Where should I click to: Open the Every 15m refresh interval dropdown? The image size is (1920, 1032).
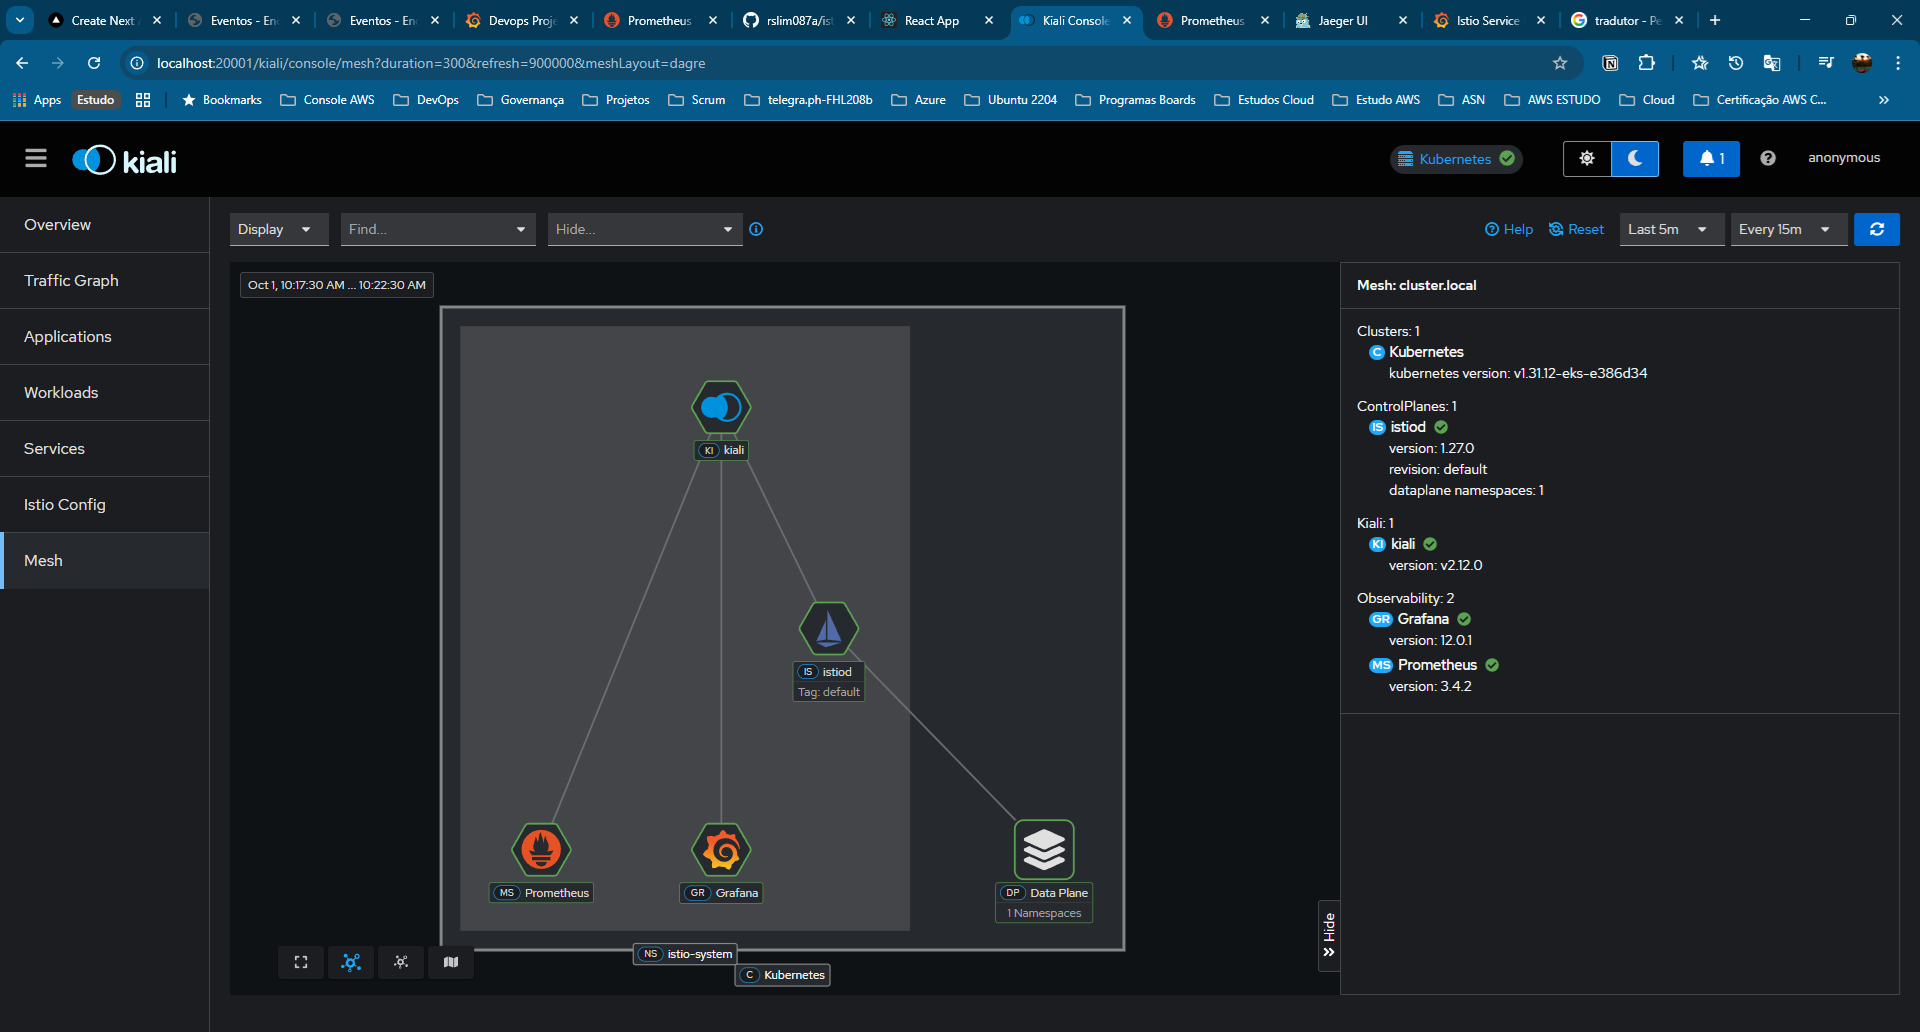pyautogui.click(x=1787, y=229)
